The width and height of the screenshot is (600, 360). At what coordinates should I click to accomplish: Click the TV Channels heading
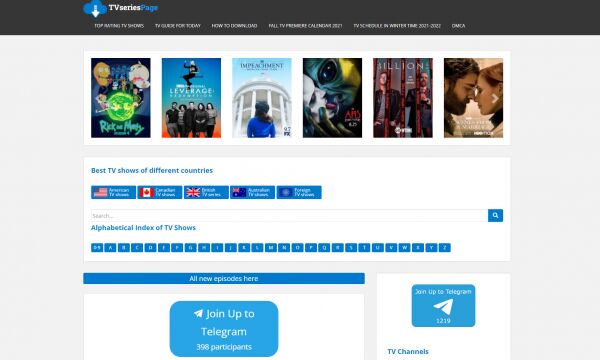click(408, 351)
